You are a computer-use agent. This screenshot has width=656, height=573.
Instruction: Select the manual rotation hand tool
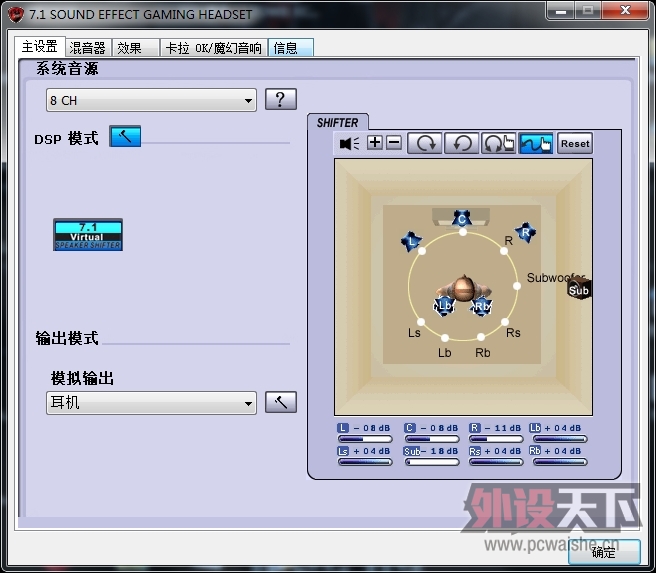[498, 143]
